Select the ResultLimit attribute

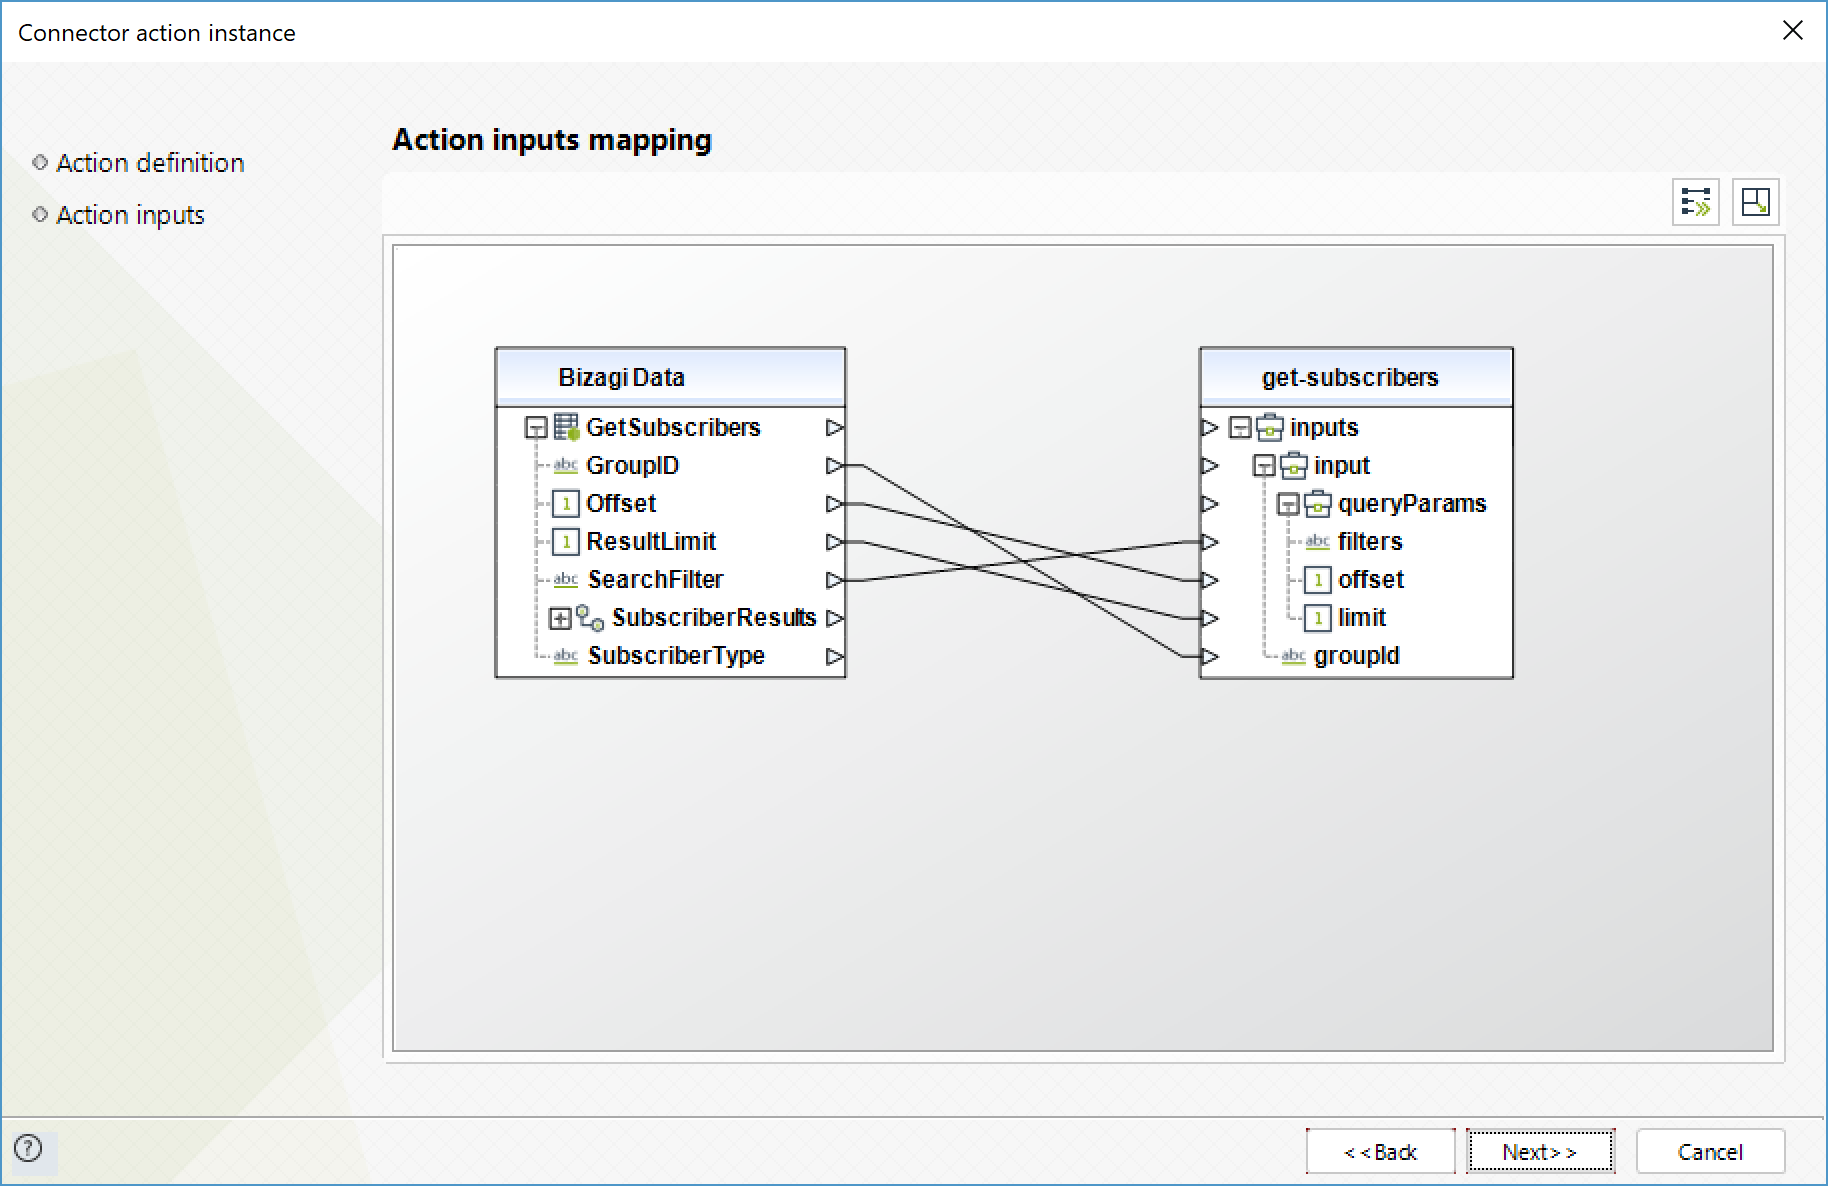pos(651,541)
